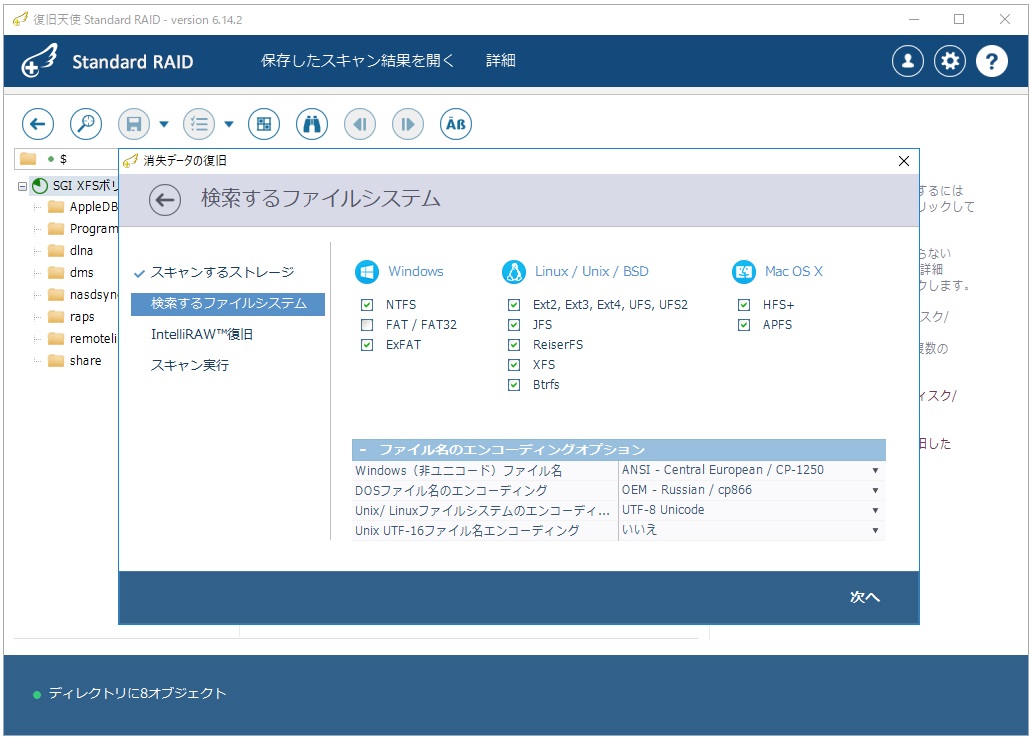The image size is (1033, 739).
Task: Enable the FAT / FAT32 checkbox
Action: (367, 325)
